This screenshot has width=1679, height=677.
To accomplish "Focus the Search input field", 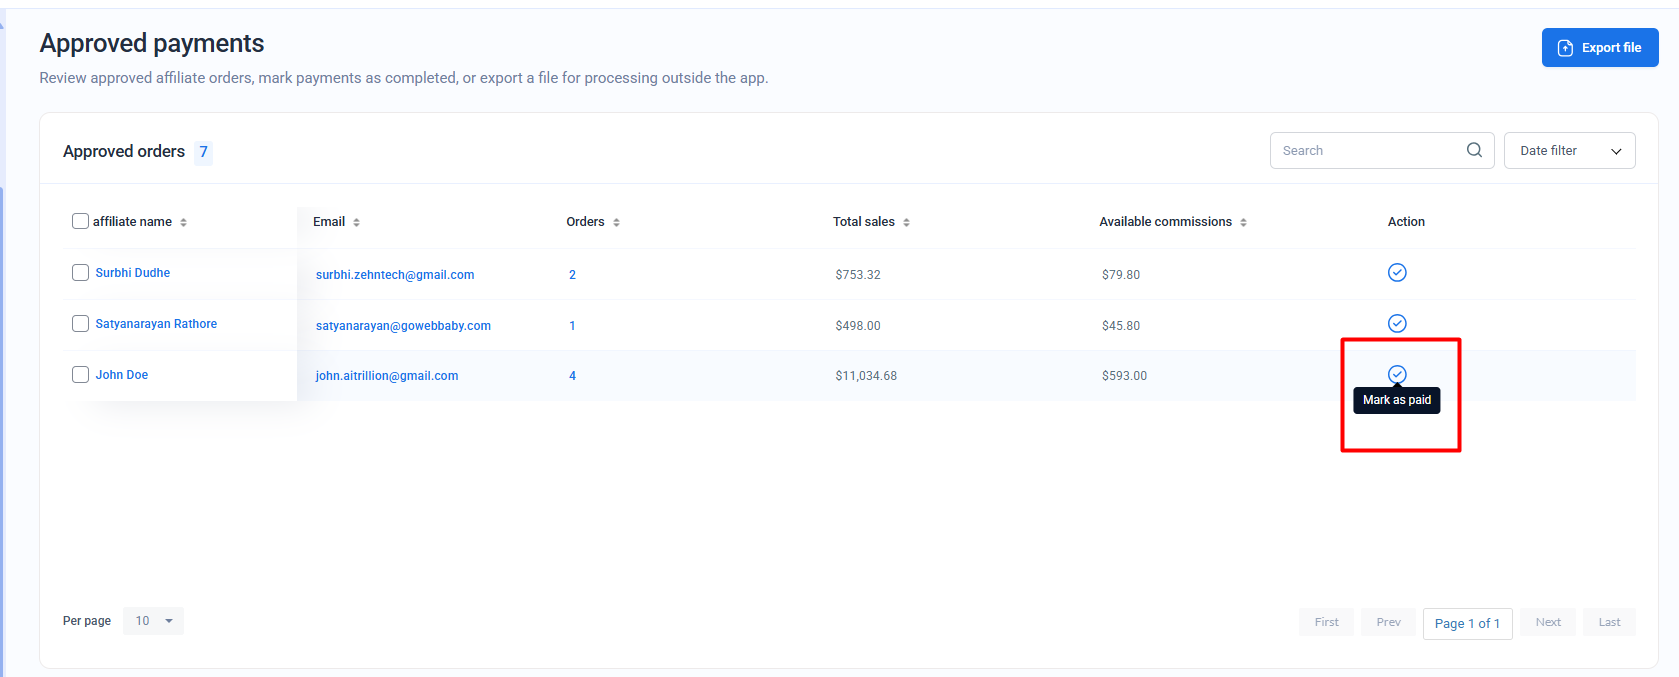I will tap(1365, 151).
